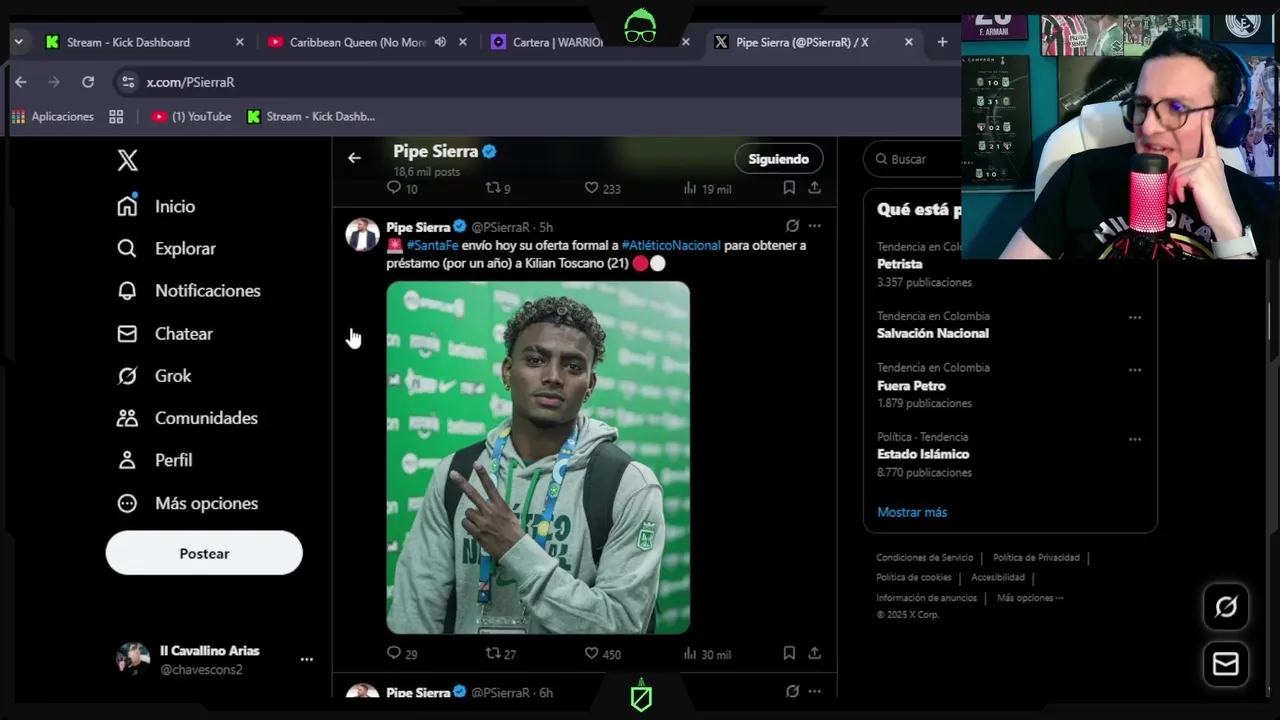Viewport: 1280px width, 720px height.
Task: Reply to post with 10 comments
Action: (402, 188)
